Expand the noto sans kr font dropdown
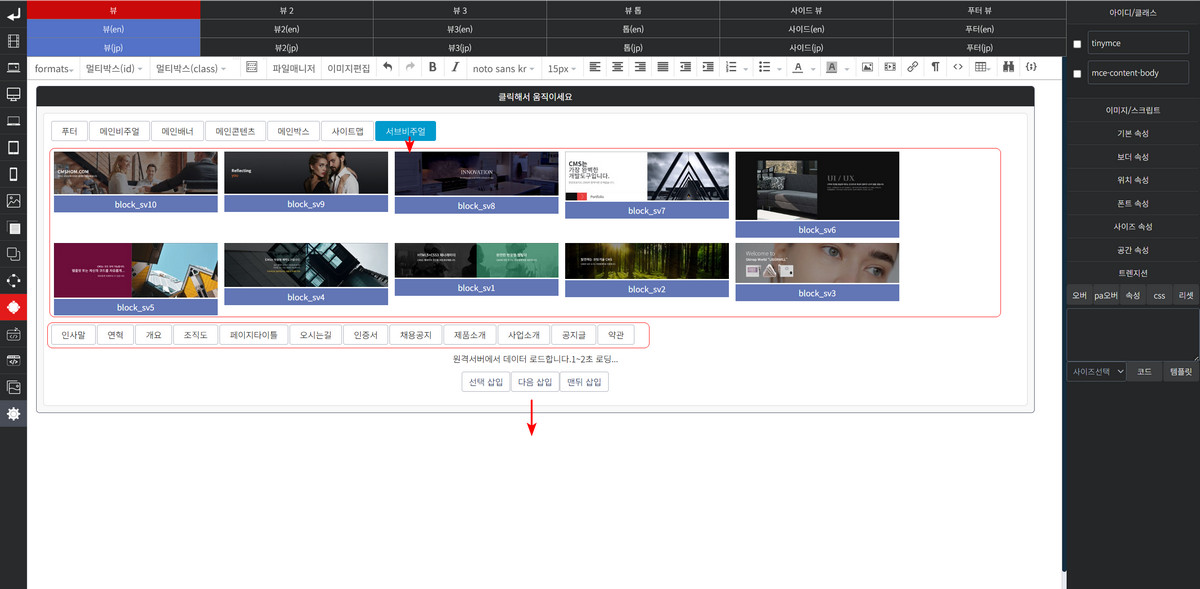This screenshot has height=589, width=1200. pyautogui.click(x=504, y=69)
